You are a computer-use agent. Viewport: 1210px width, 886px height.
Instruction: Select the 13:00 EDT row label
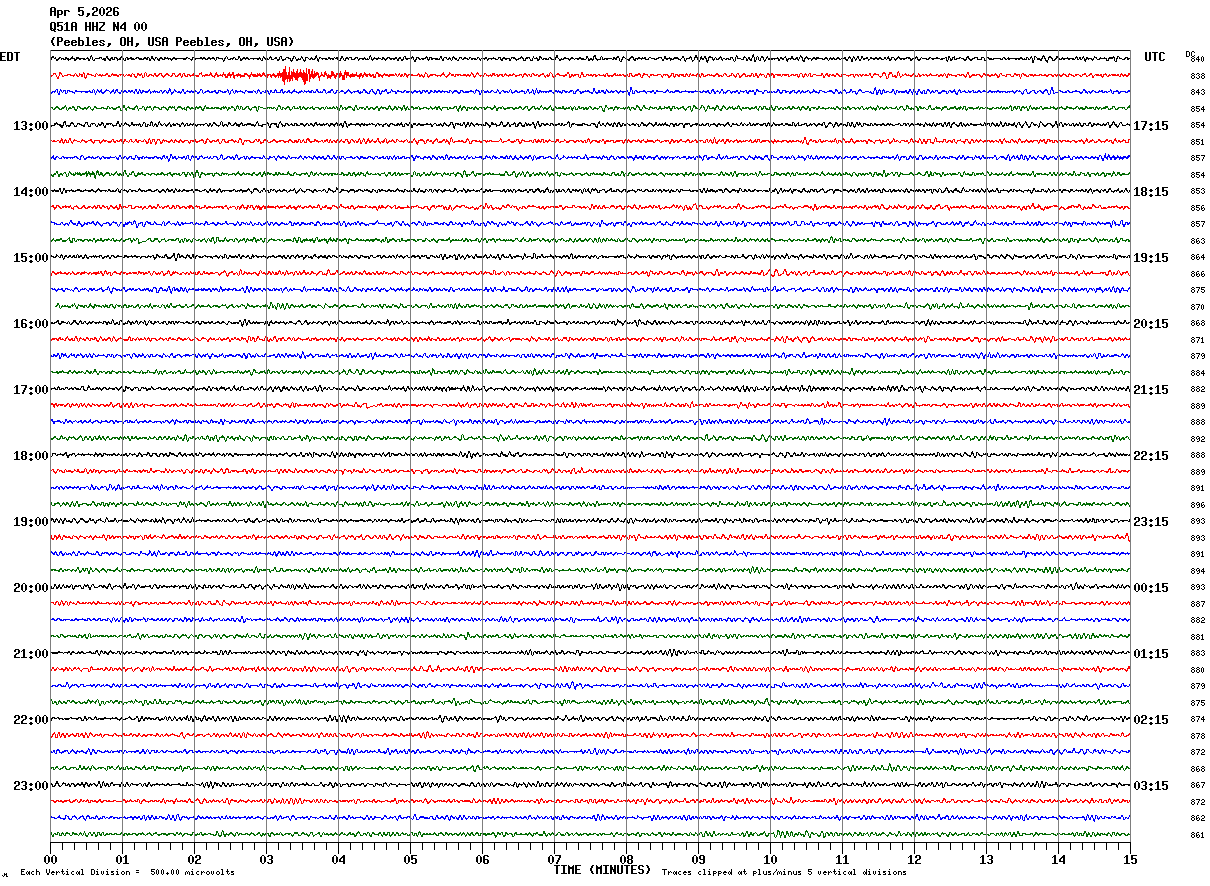pos(30,126)
